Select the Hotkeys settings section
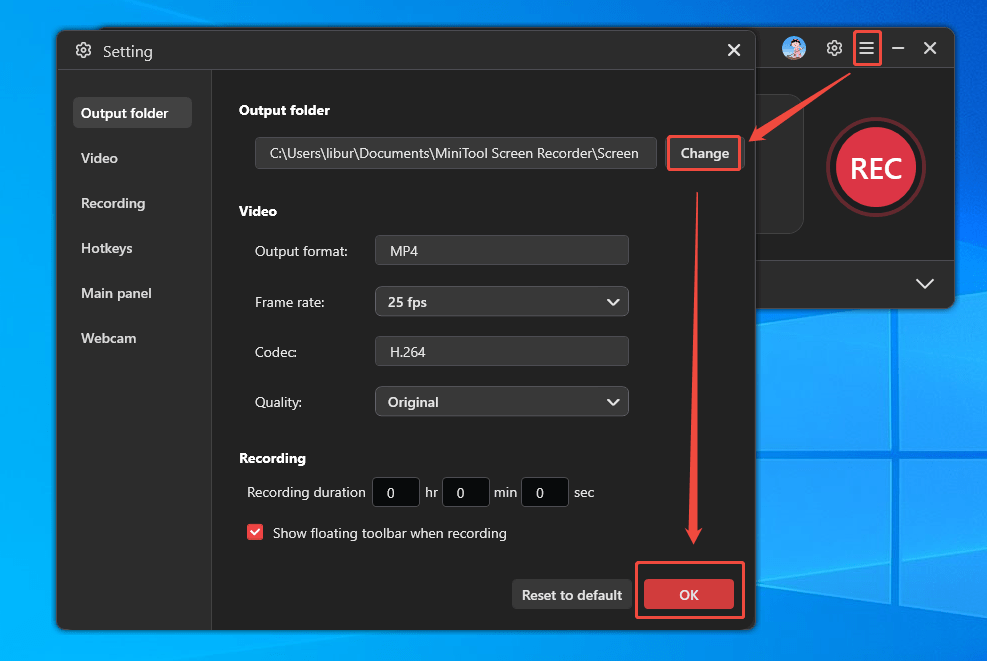The height and width of the screenshot is (661, 987). coord(106,248)
